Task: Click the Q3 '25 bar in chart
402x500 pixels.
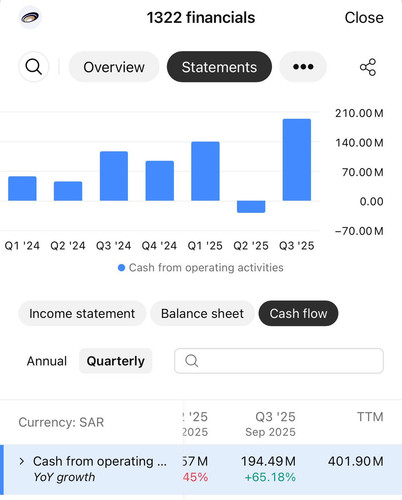Action: (x=297, y=160)
